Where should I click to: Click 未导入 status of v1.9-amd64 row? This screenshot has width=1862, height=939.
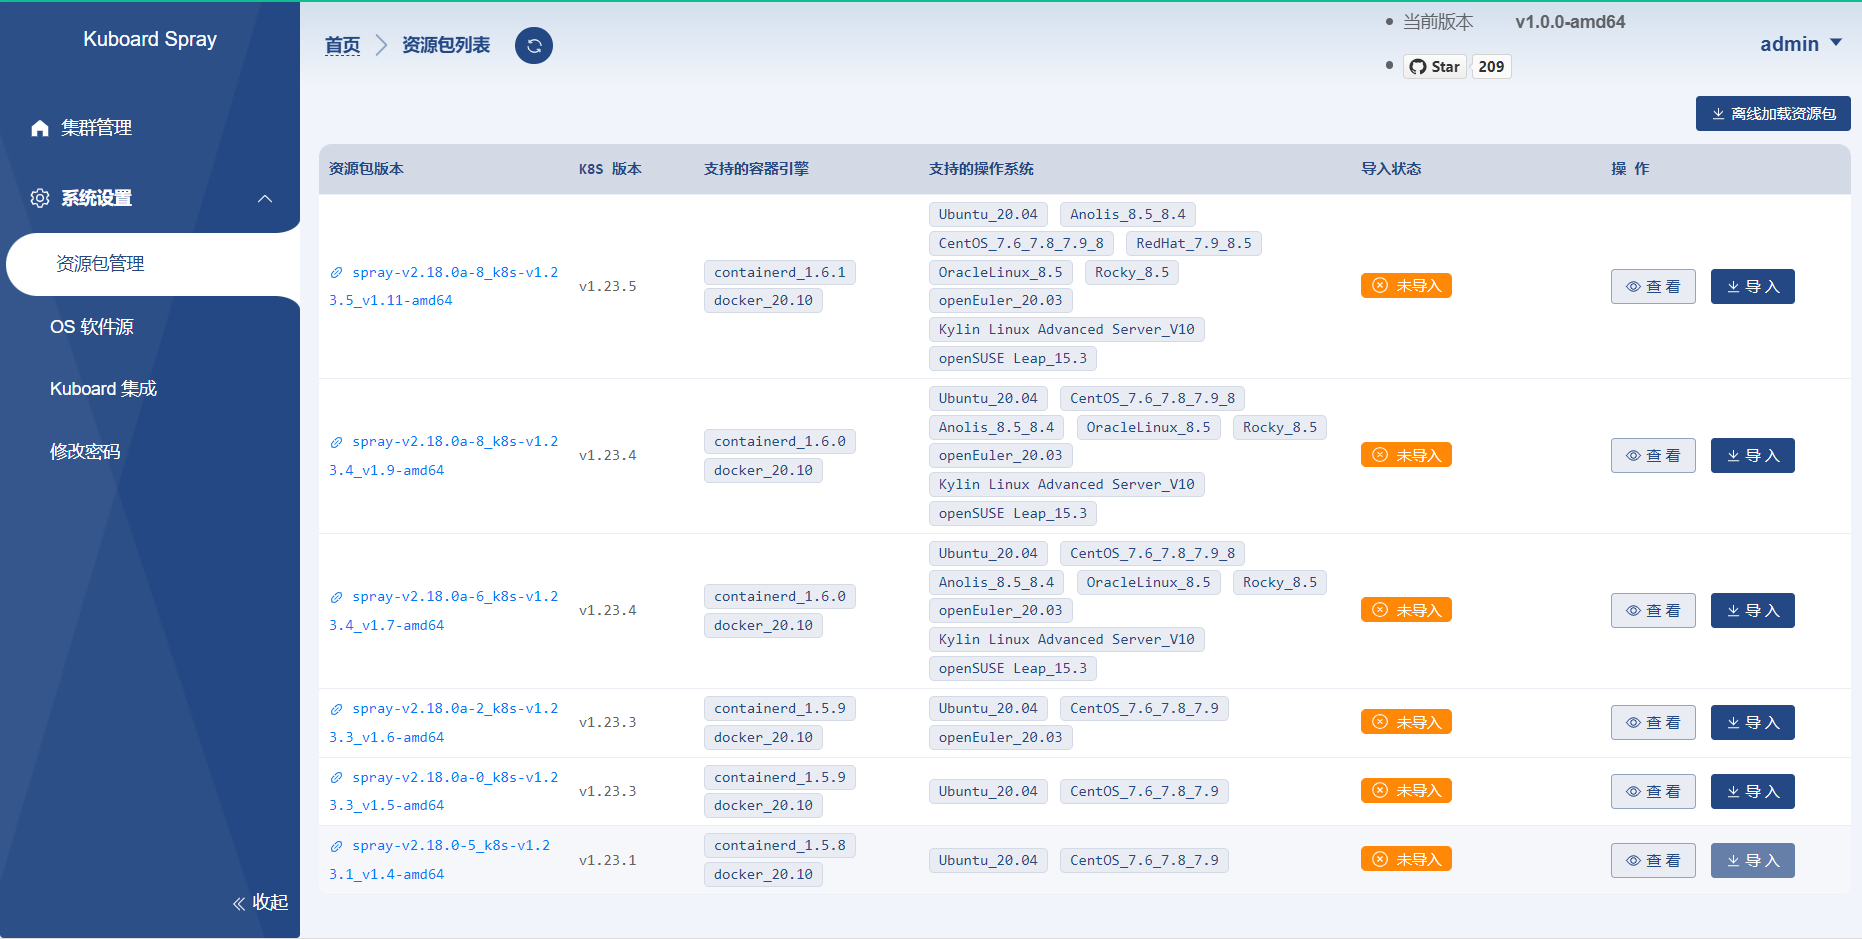pos(1406,455)
